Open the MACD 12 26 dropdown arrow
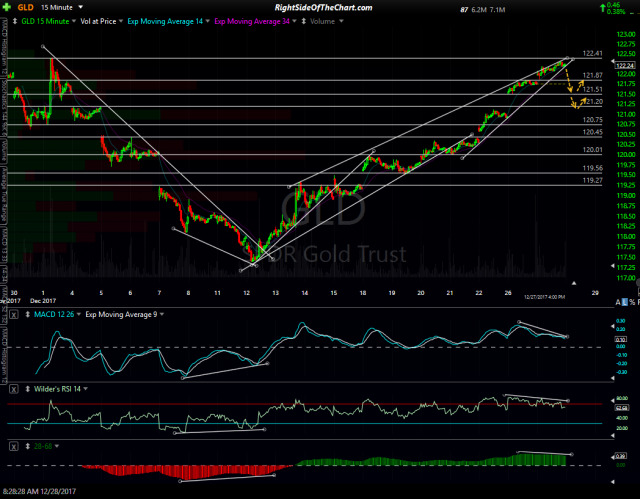The image size is (640, 499). coord(79,315)
